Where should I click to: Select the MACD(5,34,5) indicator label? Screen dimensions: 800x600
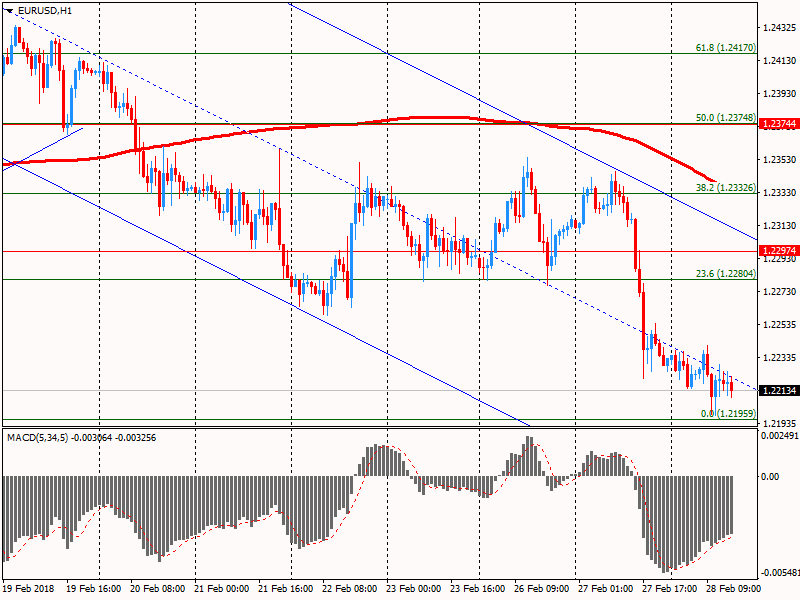point(37,438)
